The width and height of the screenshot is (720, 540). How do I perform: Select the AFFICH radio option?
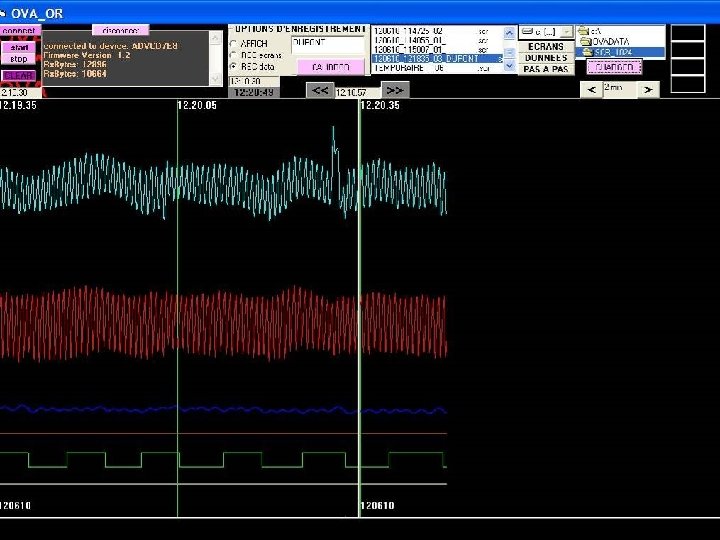click(234, 44)
